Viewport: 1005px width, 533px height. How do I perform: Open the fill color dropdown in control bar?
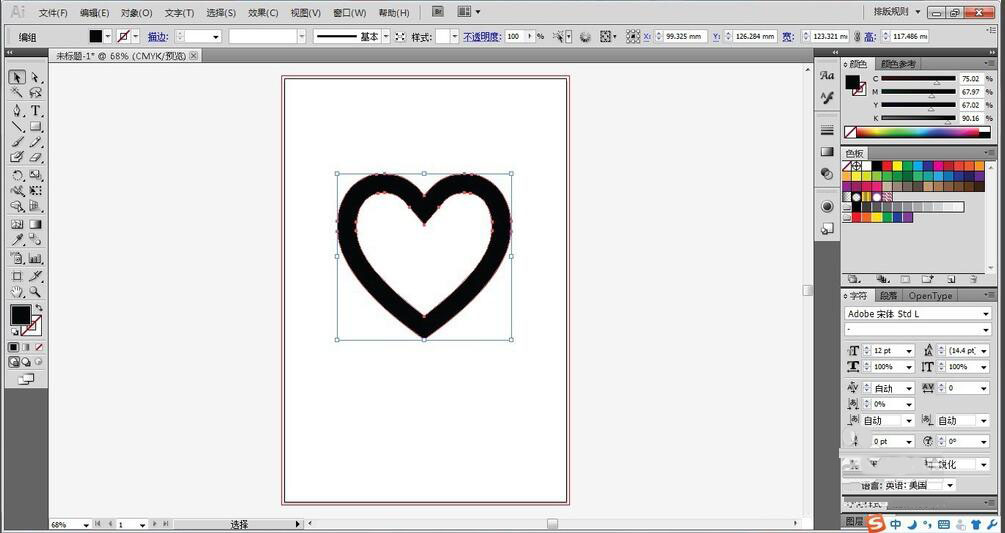pyautogui.click(x=108, y=37)
